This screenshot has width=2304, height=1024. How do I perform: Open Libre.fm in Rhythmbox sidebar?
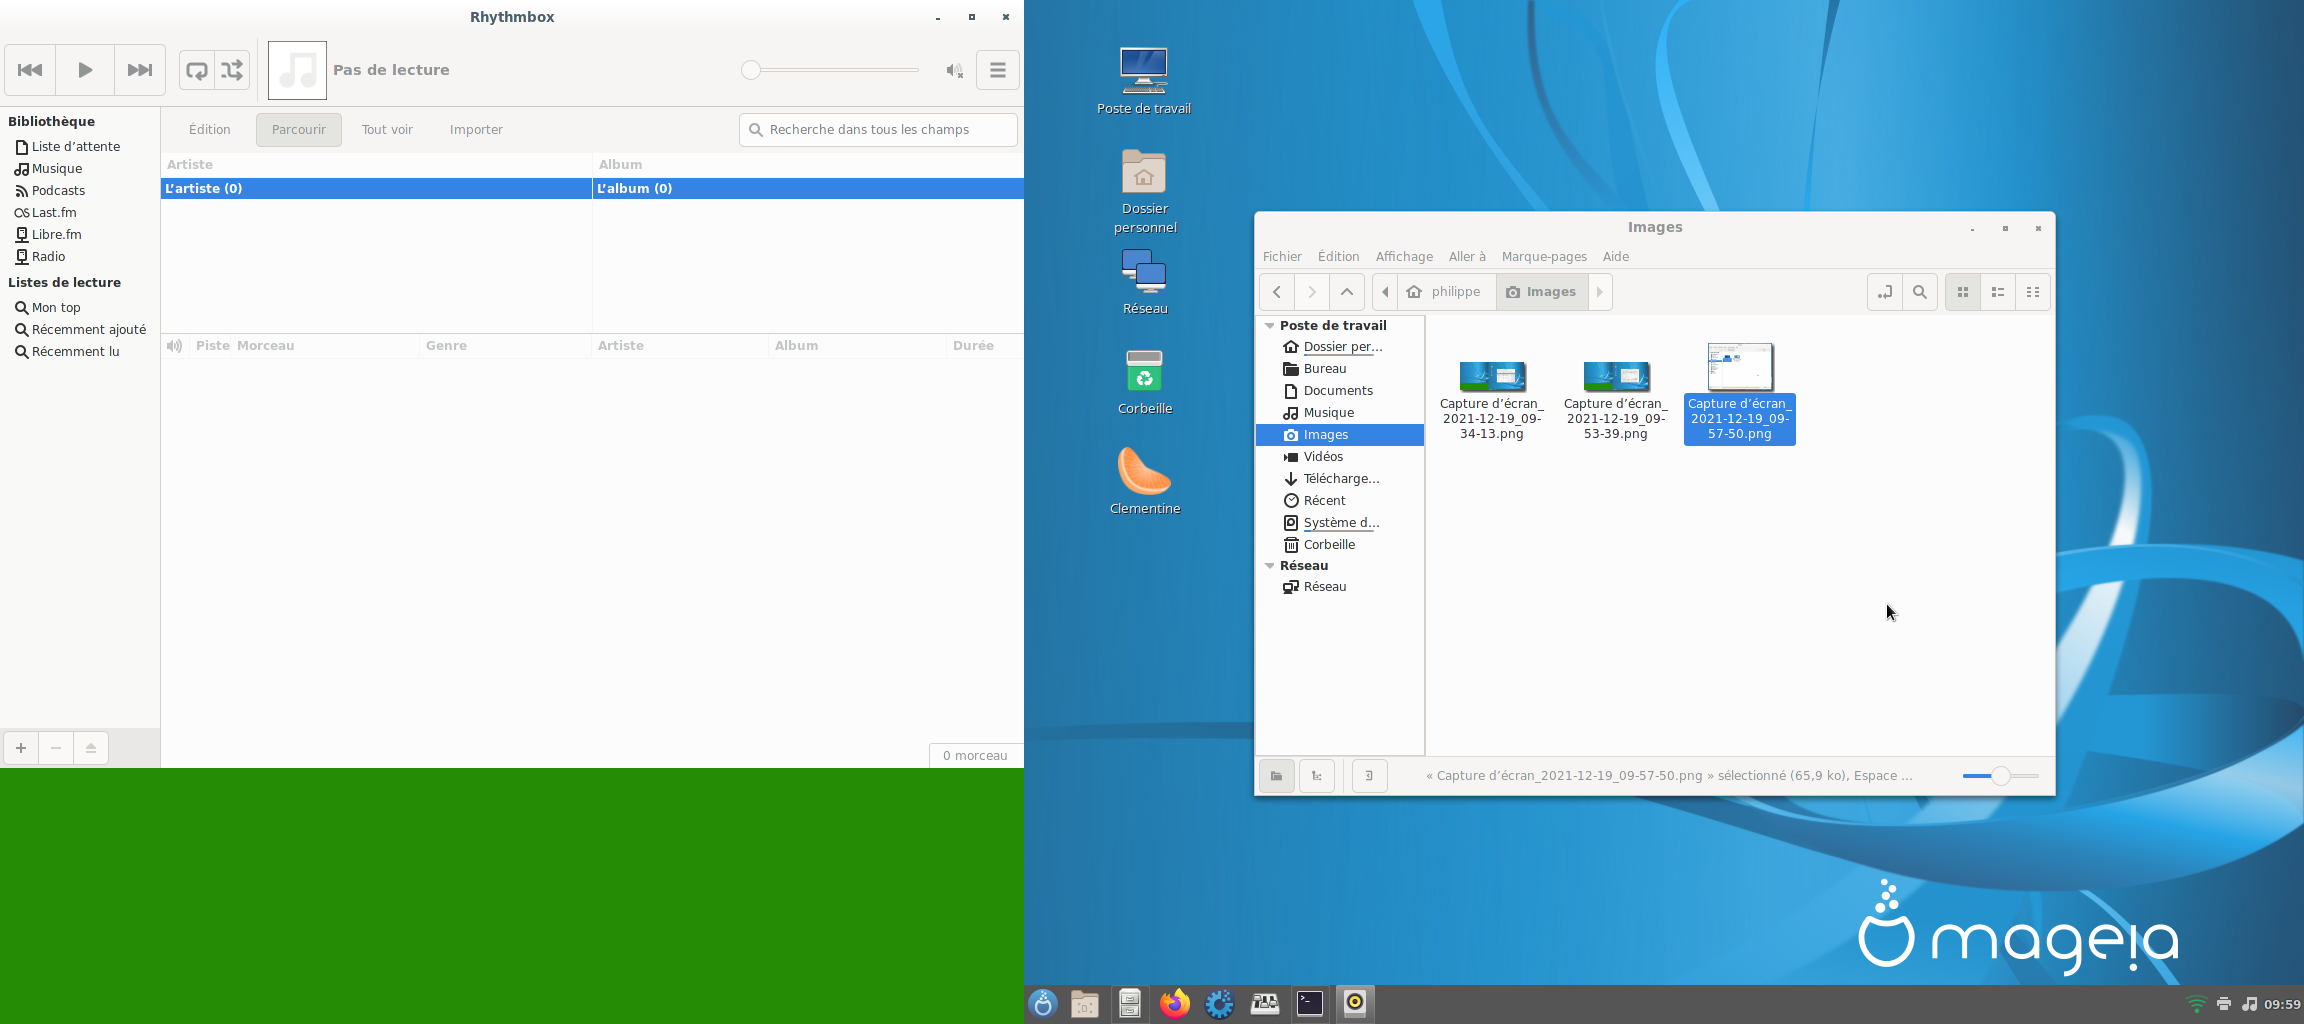point(56,235)
